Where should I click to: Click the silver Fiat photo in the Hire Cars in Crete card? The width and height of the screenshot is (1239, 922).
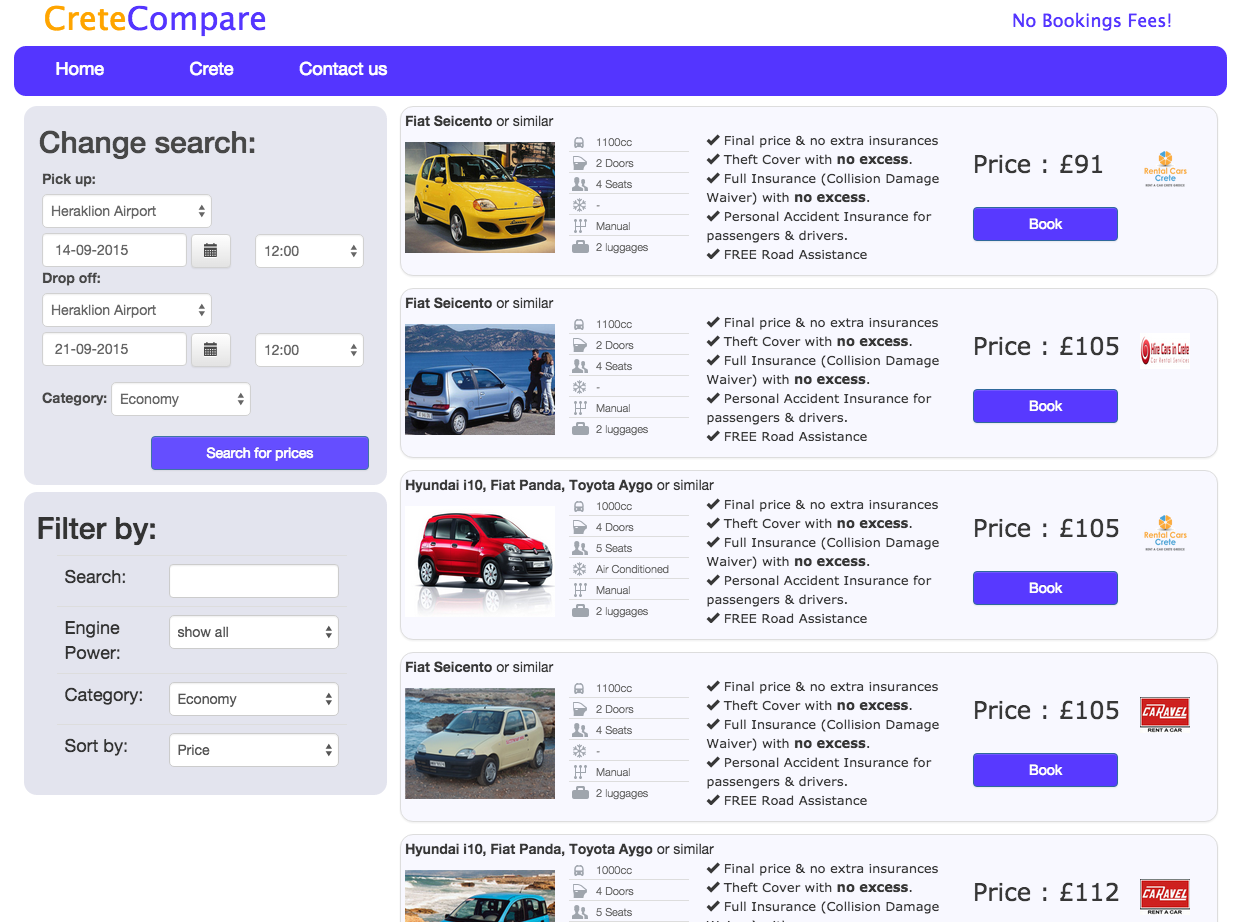(480, 379)
